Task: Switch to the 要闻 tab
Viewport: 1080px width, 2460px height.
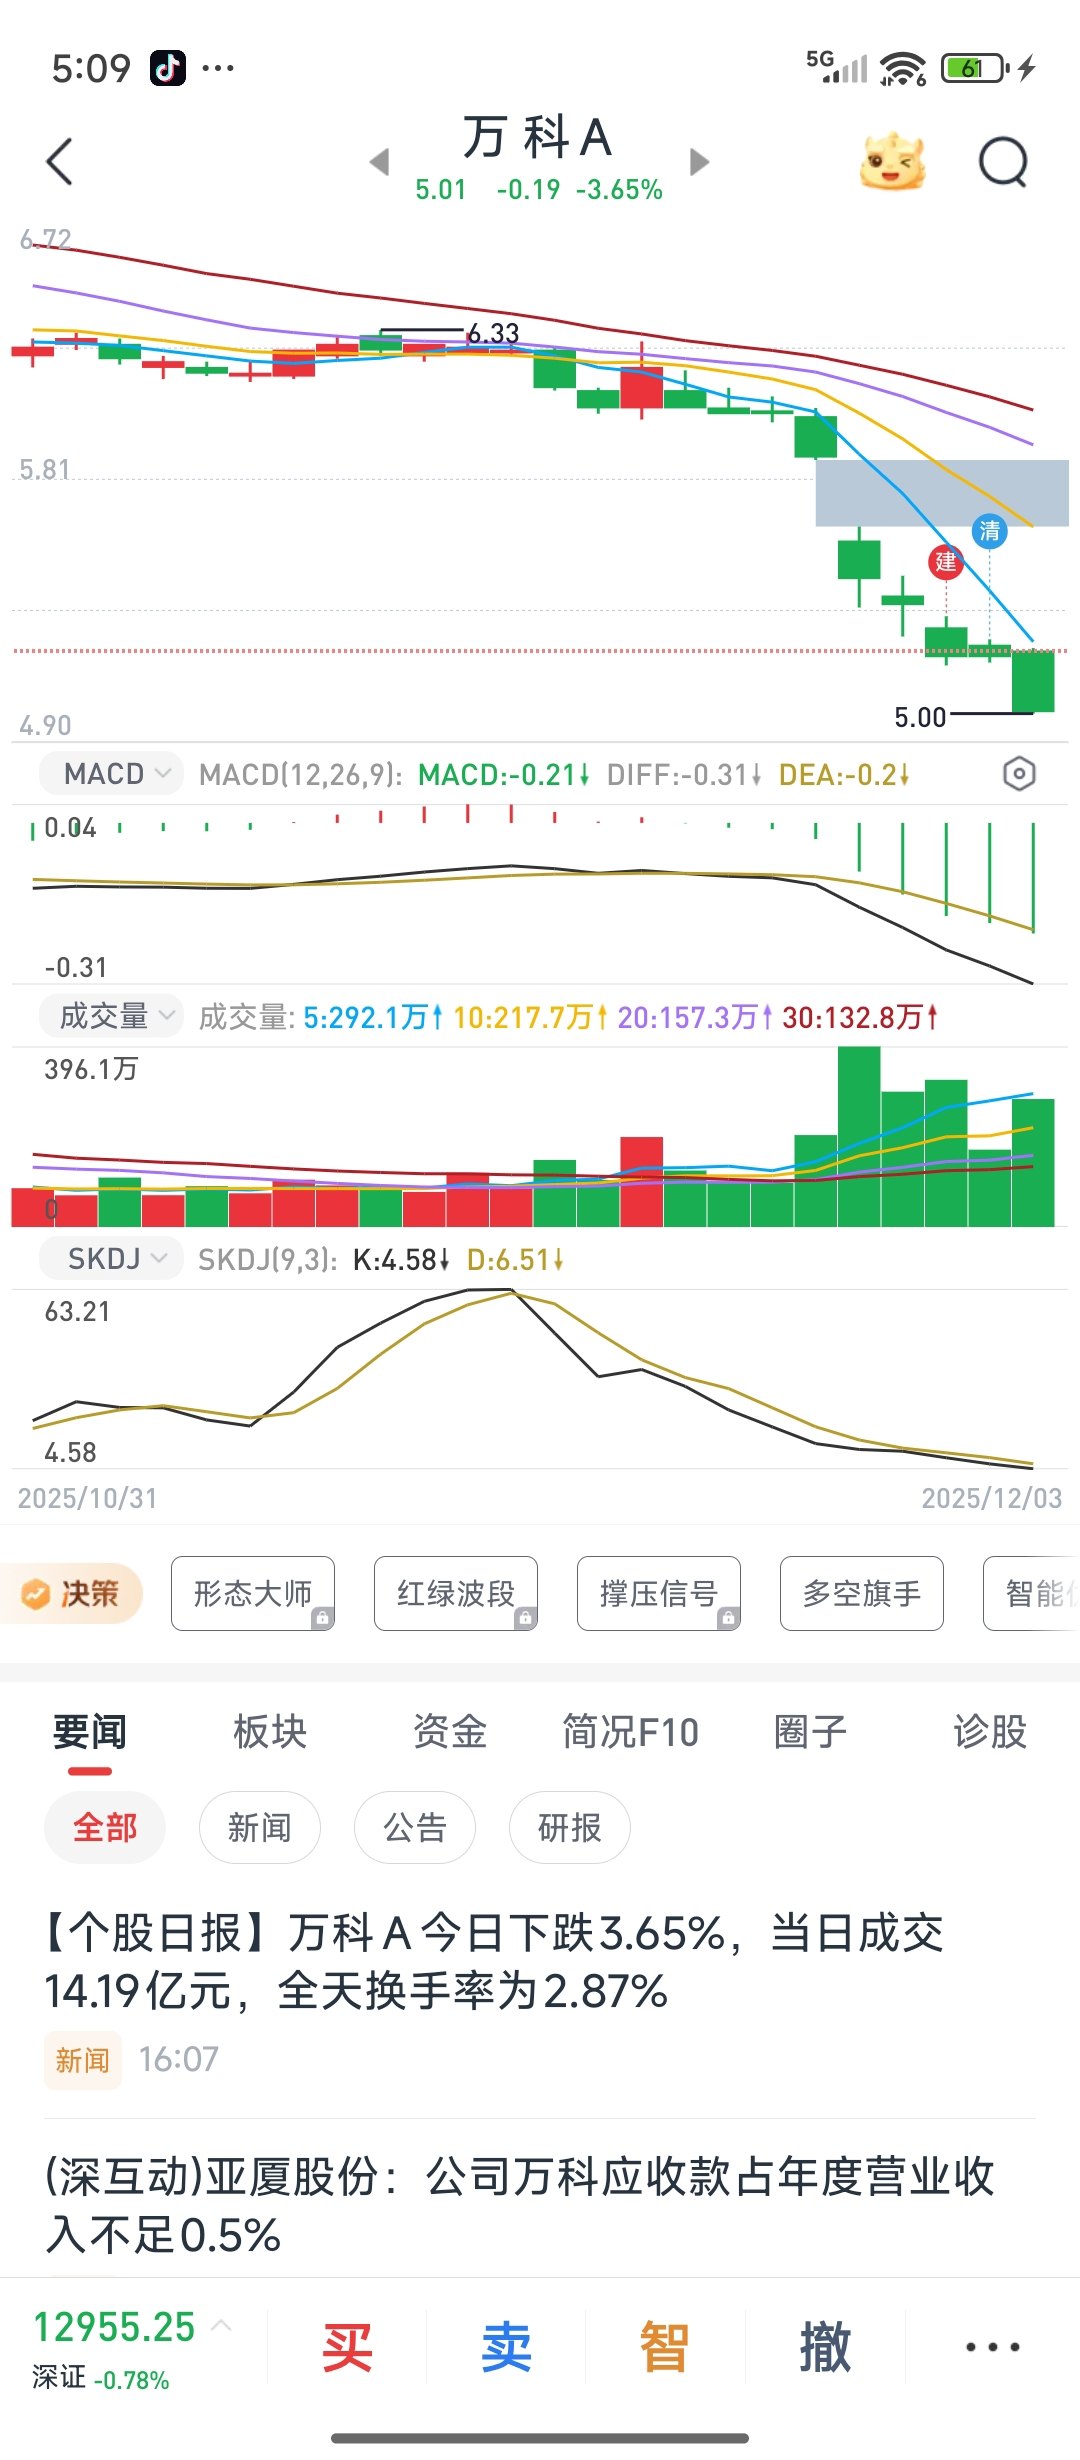Action: pos(90,1732)
